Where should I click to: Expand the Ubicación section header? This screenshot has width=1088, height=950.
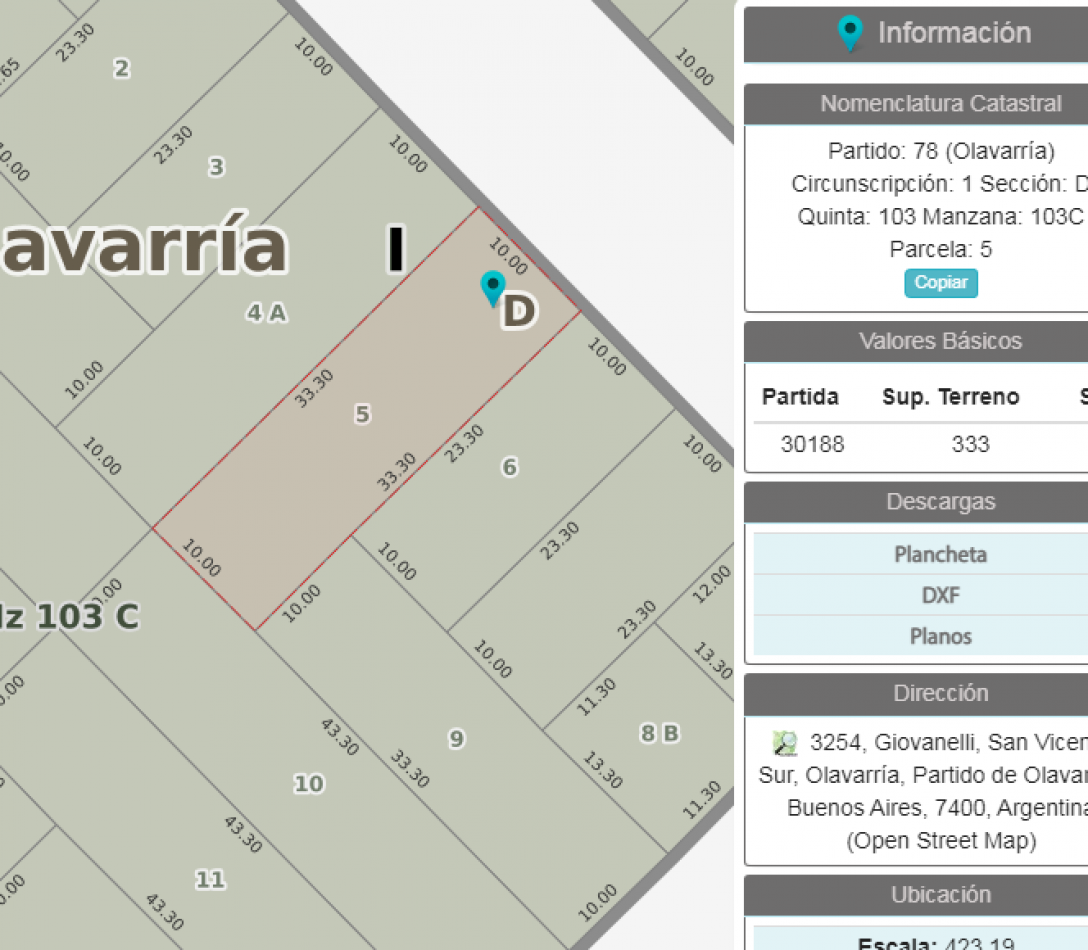click(x=940, y=895)
